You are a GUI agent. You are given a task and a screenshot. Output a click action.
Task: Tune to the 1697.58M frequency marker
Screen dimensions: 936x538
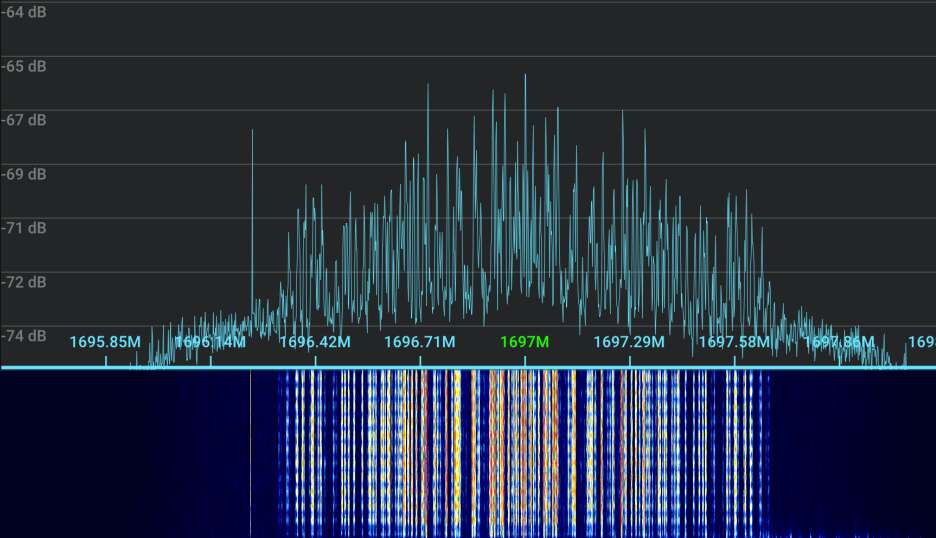[734, 342]
